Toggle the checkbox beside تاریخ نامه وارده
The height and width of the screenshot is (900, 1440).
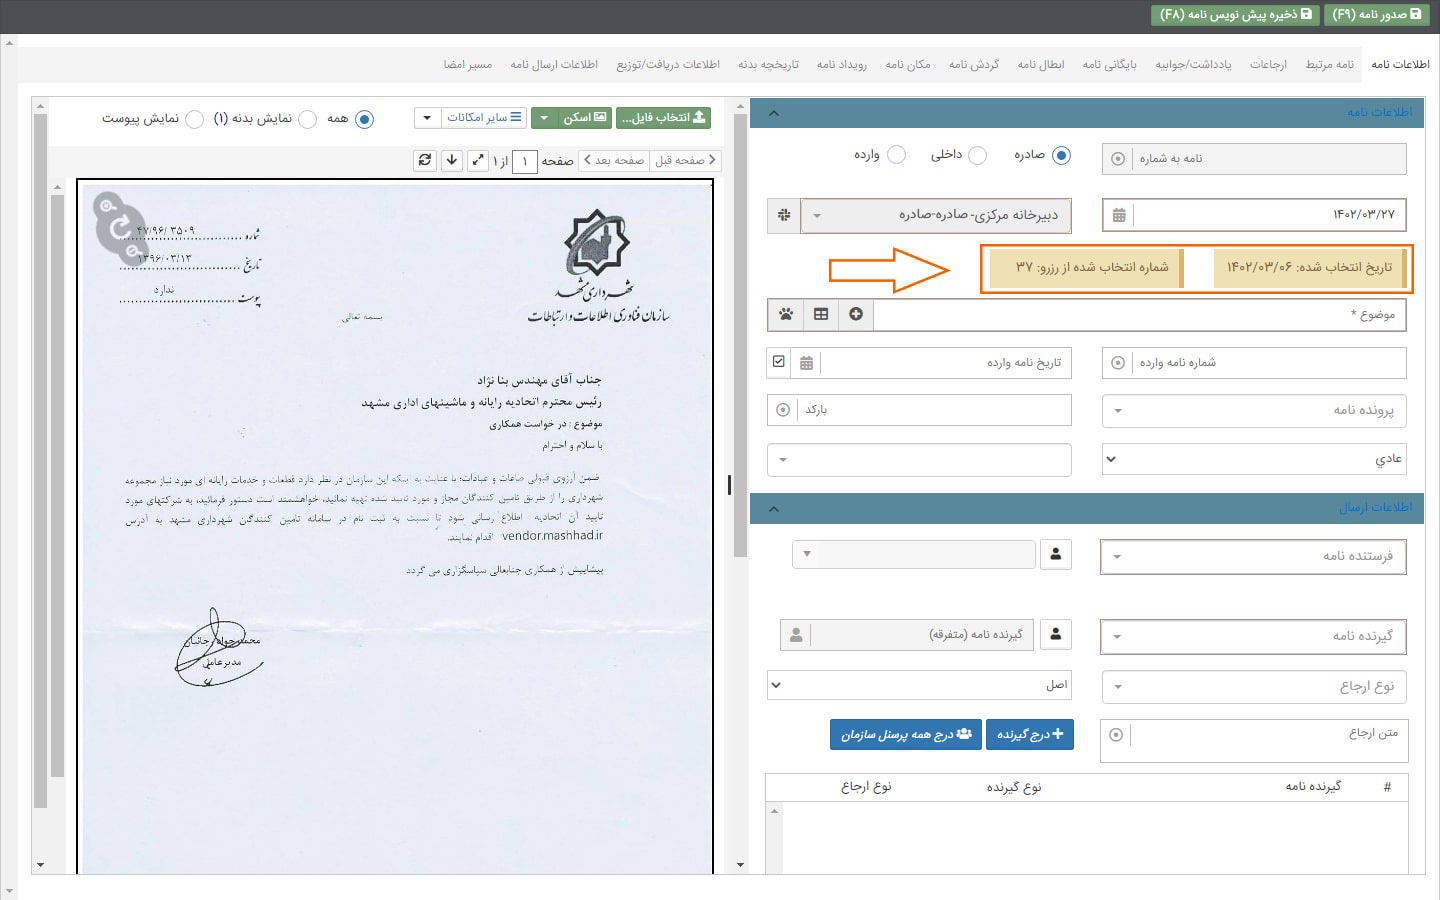pos(779,362)
